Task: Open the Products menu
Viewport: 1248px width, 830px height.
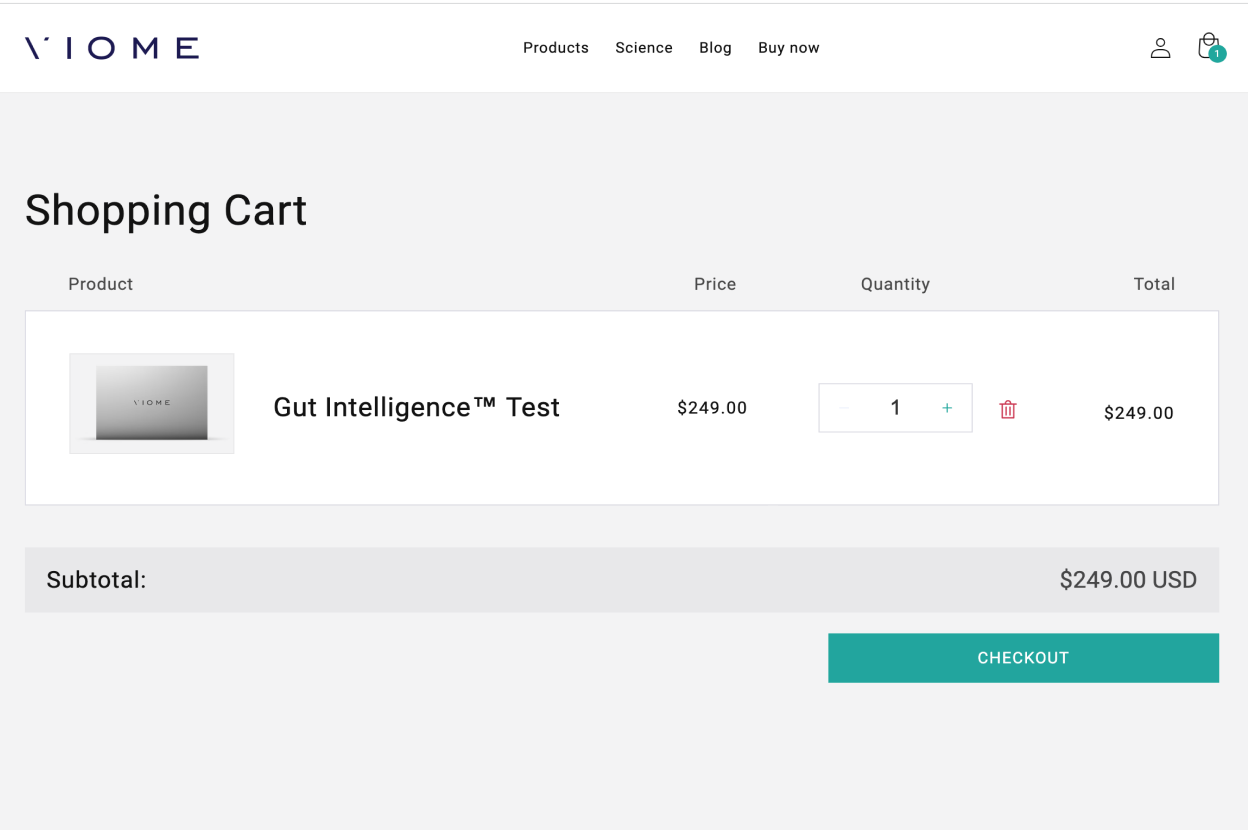Action: pos(556,48)
